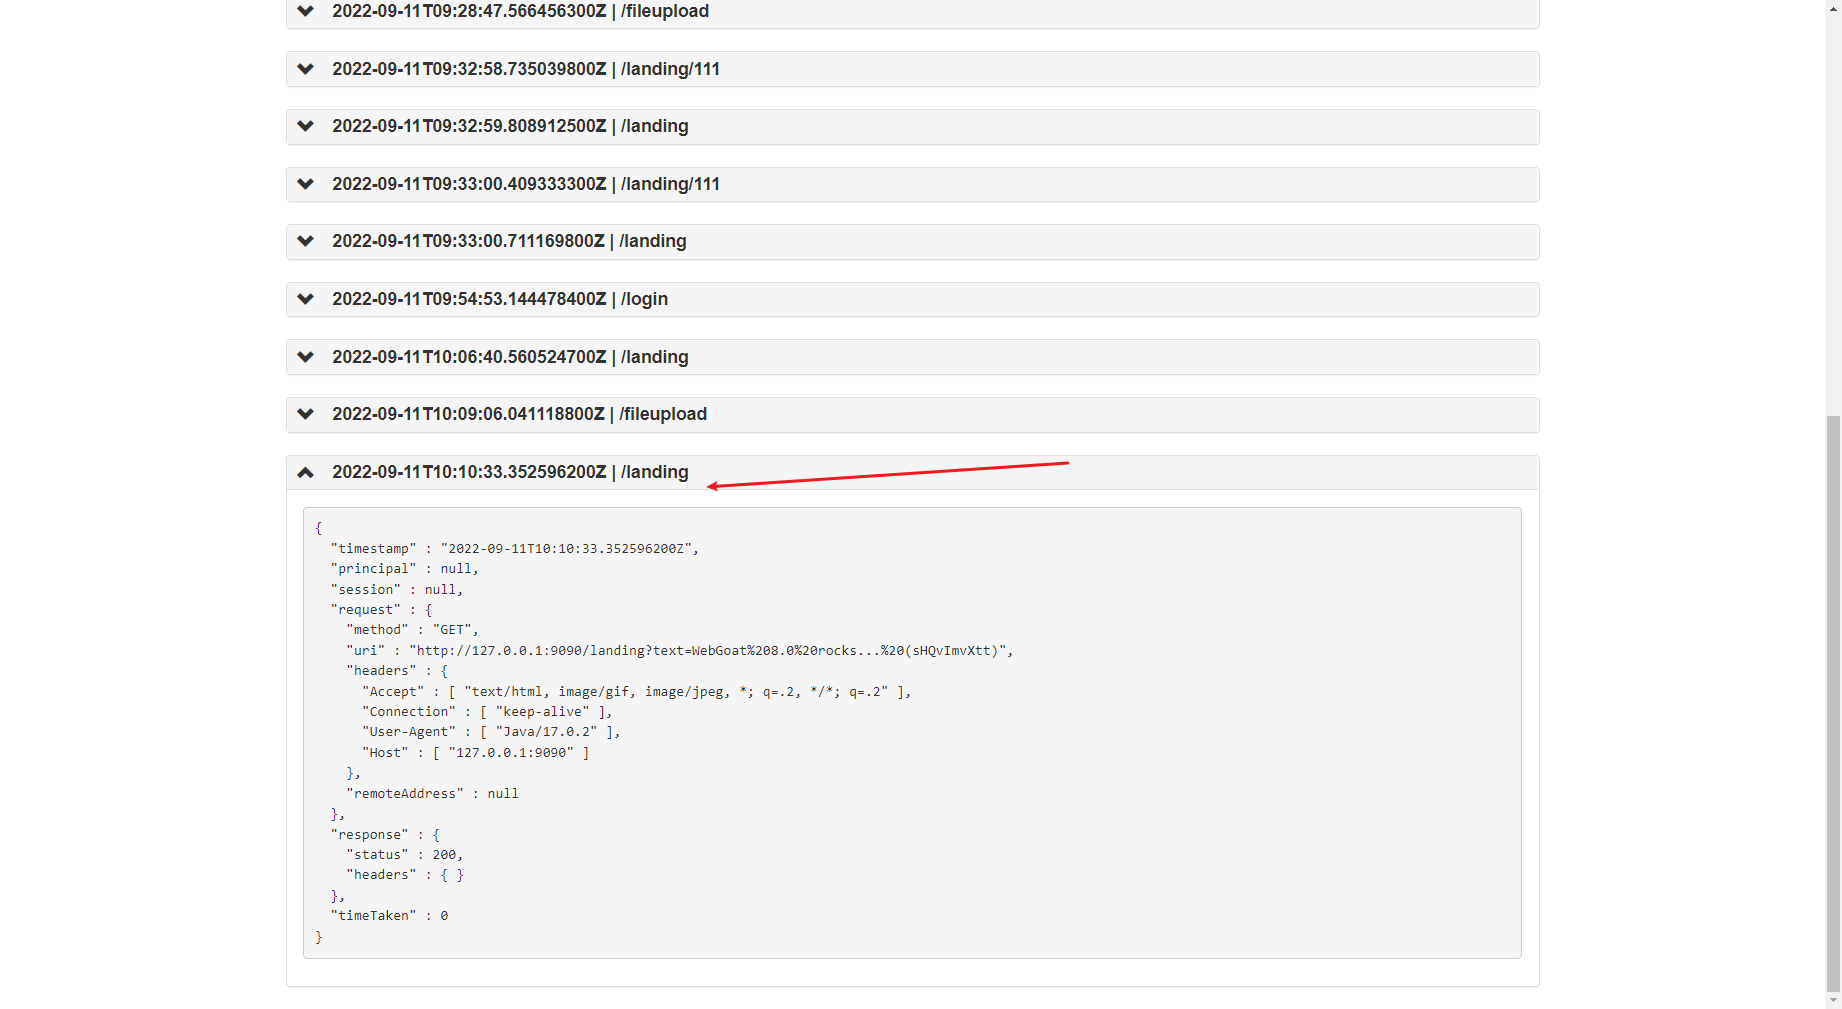
Task: Click the "uri" line with landing?text=WebGoat
Action: pos(680,651)
